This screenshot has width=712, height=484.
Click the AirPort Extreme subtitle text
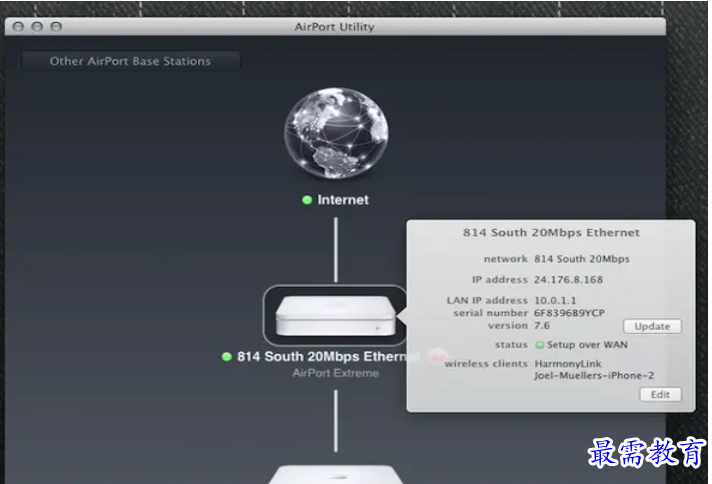pyautogui.click(x=336, y=373)
